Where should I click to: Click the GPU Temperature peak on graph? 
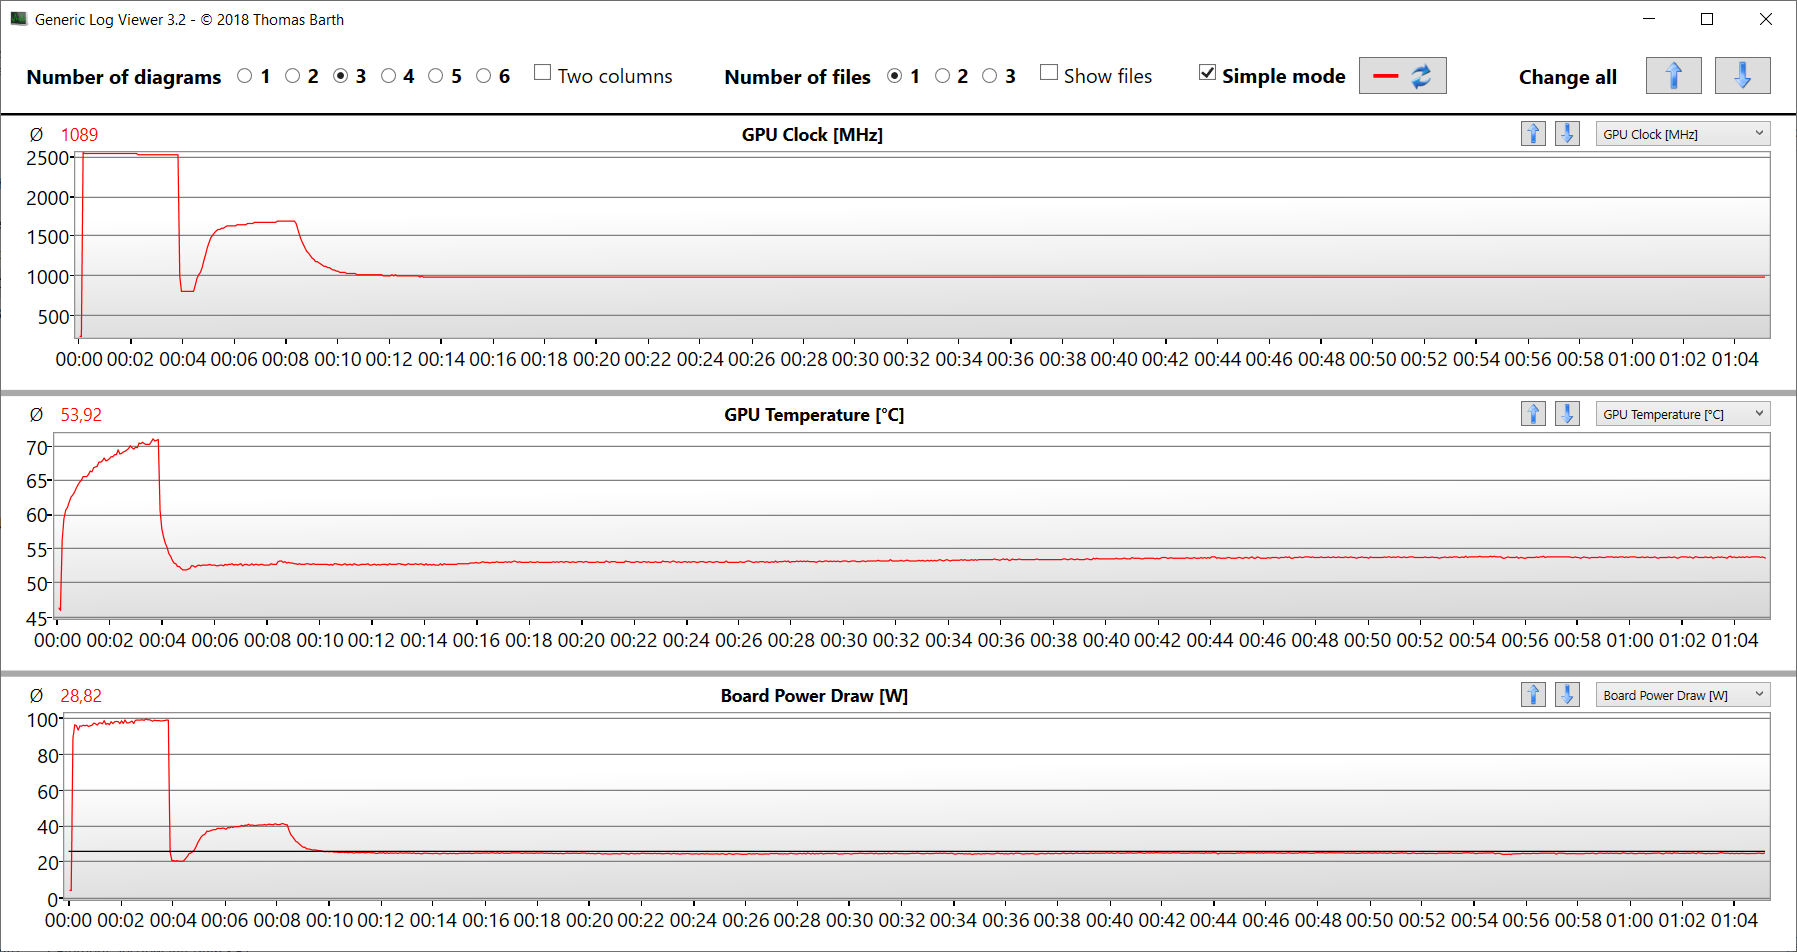tap(155, 440)
